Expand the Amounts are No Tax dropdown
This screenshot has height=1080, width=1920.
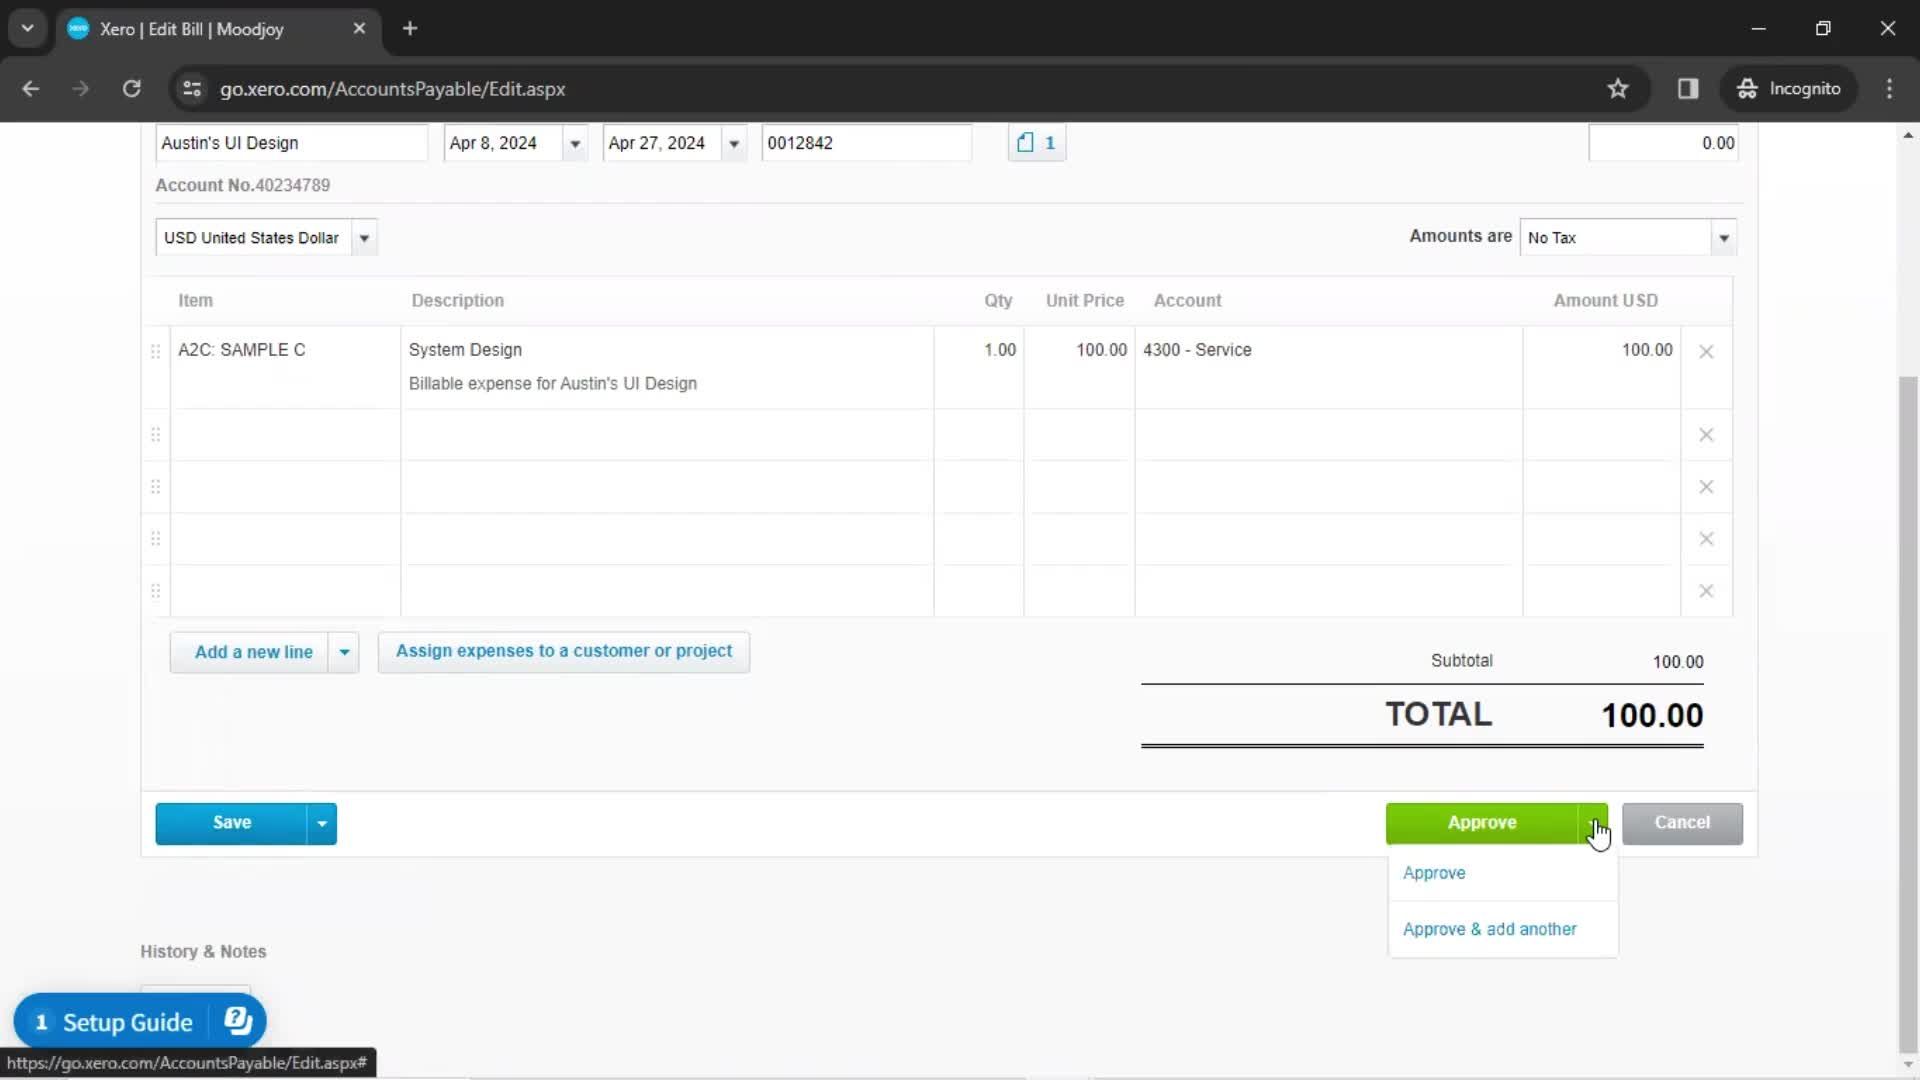pyautogui.click(x=1723, y=238)
